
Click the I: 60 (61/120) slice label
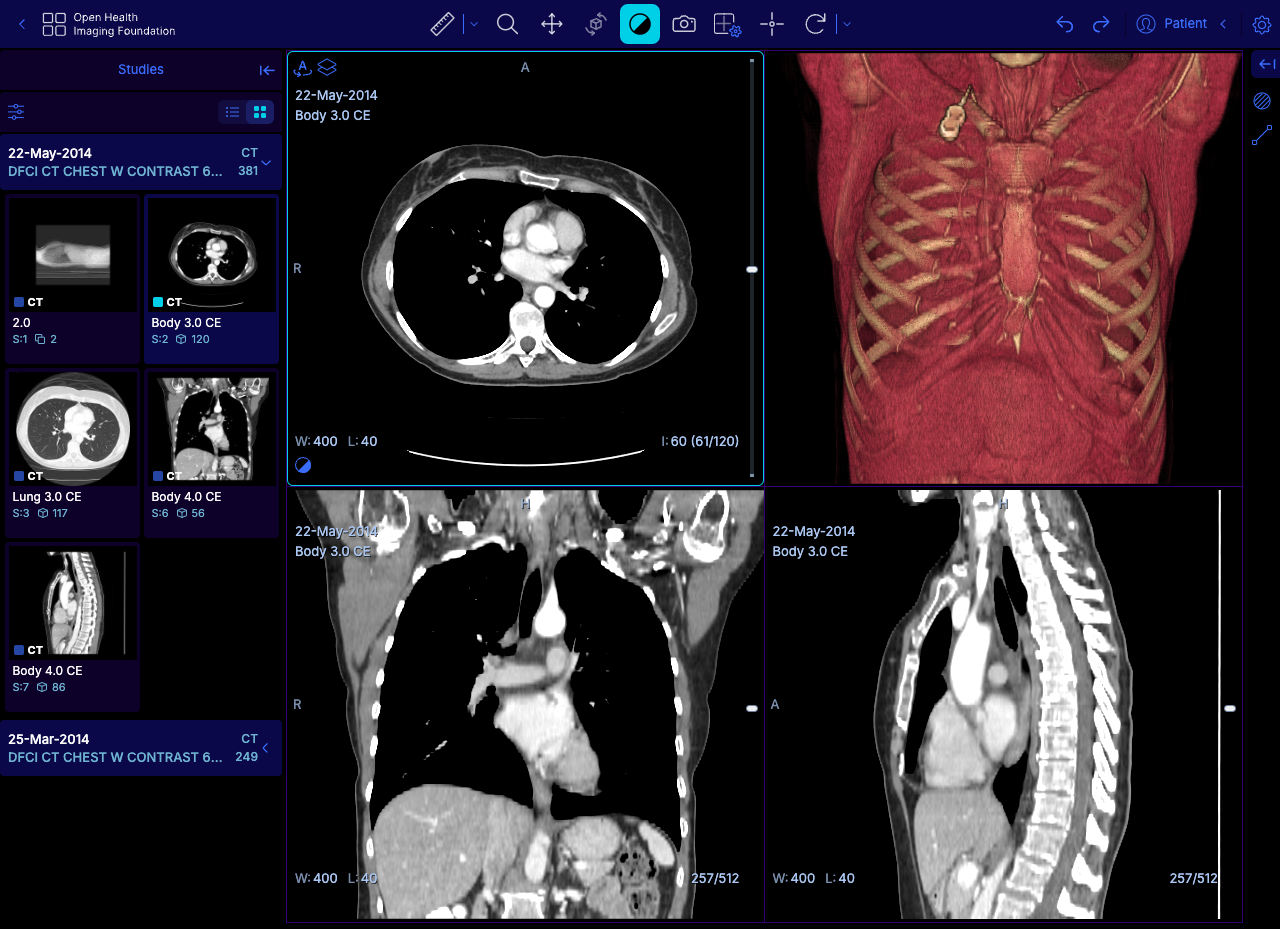point(700,441)
